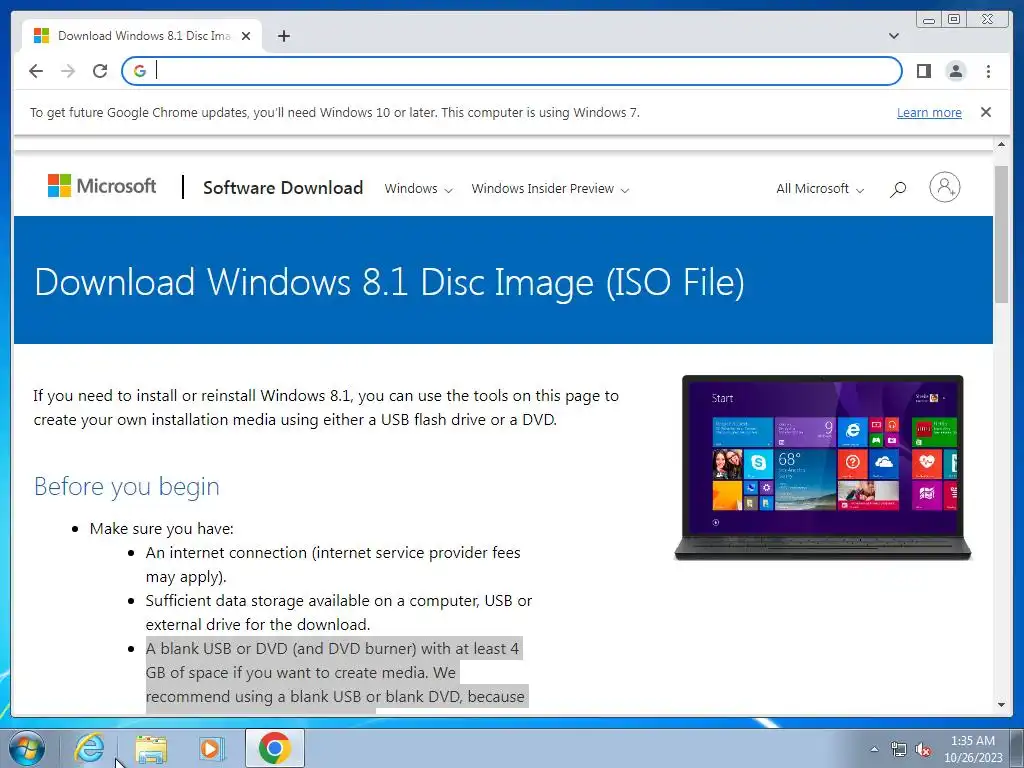Click the forward navigation arrow
The width and height of the screenshot is (1024, 768).
click(x=68, y=71)
